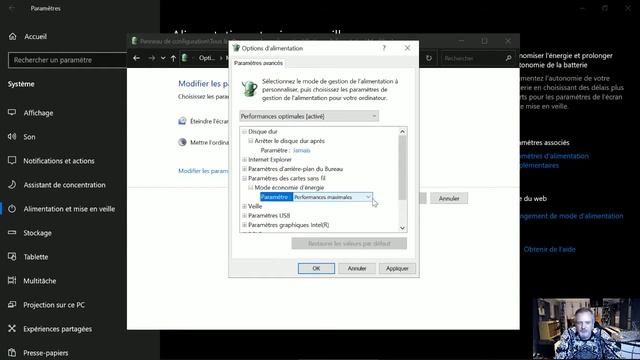The height and width of the screenshot is (360, 640).
Task: Open Obtenir de l'aide link
Action: click(x=549, y=249)
